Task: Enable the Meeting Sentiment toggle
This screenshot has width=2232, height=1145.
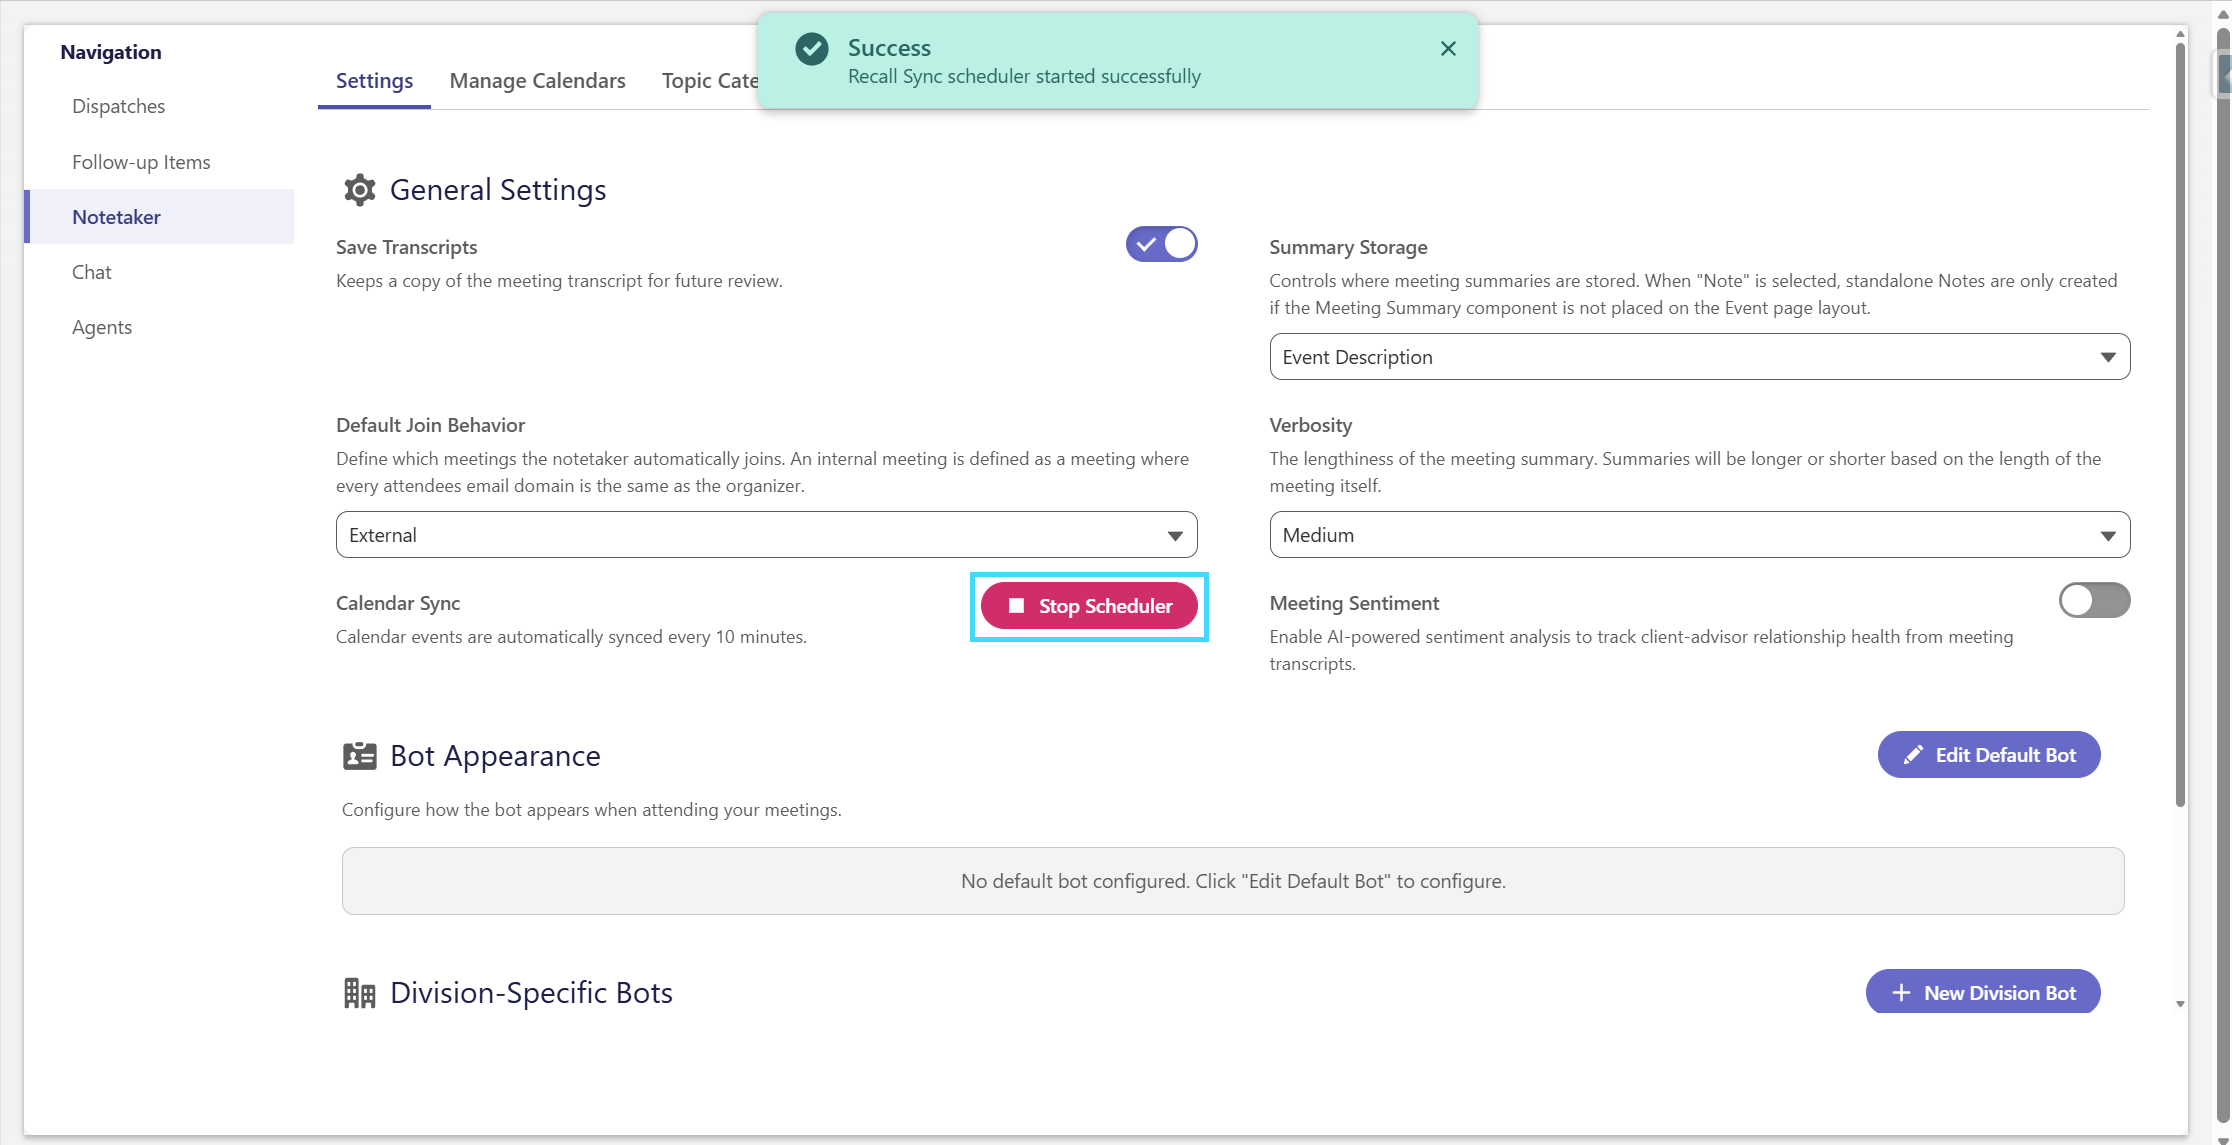Action: pos(2094,600)
